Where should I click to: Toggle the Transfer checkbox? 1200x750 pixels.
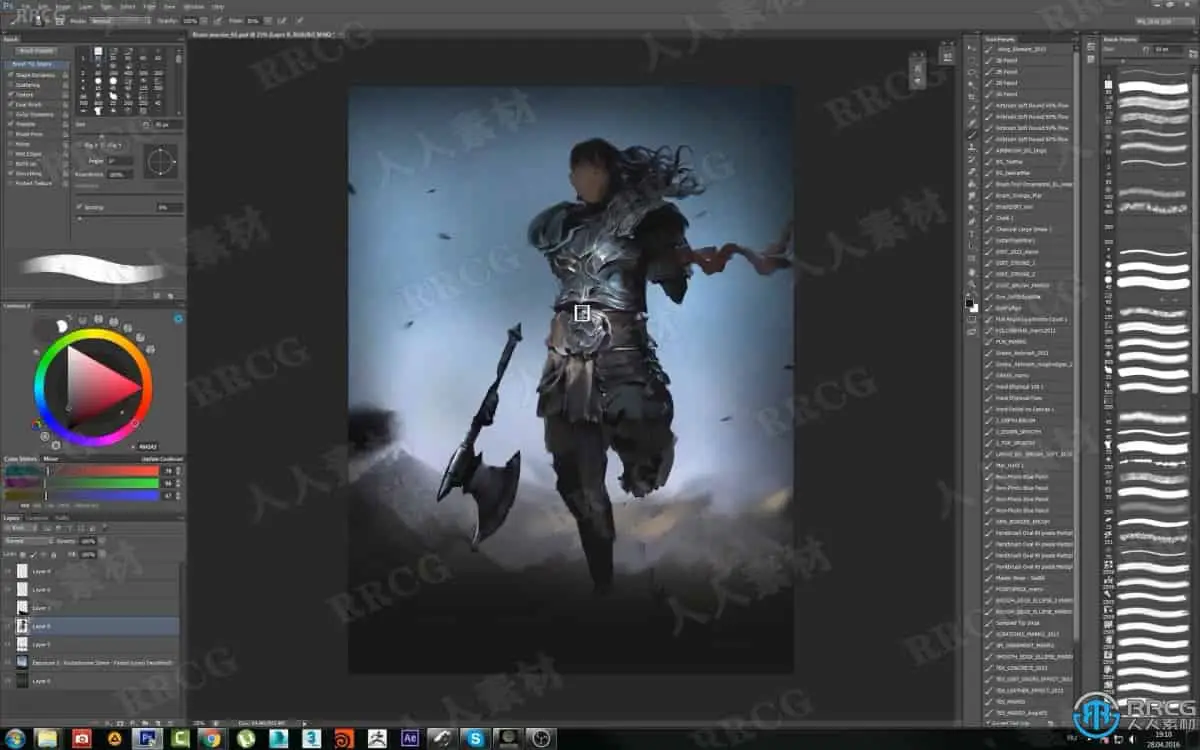(10, 124)
